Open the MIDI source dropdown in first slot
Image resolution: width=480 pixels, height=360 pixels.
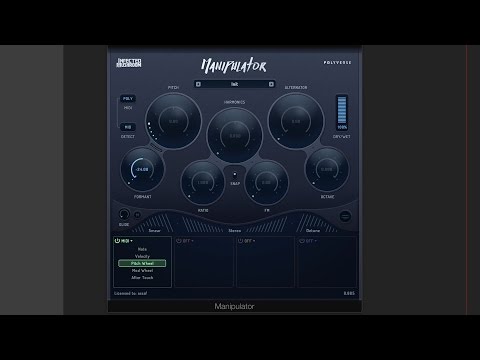127,241
